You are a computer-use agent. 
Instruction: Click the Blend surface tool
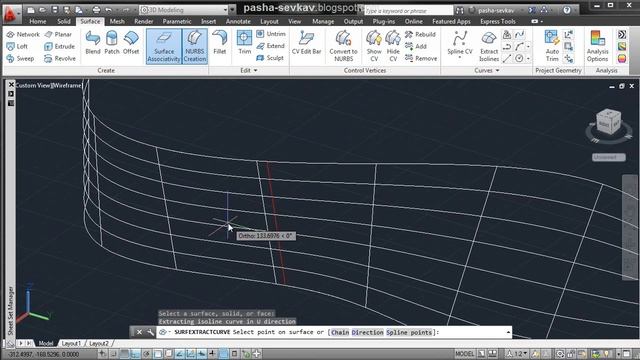tap(93, 42)
